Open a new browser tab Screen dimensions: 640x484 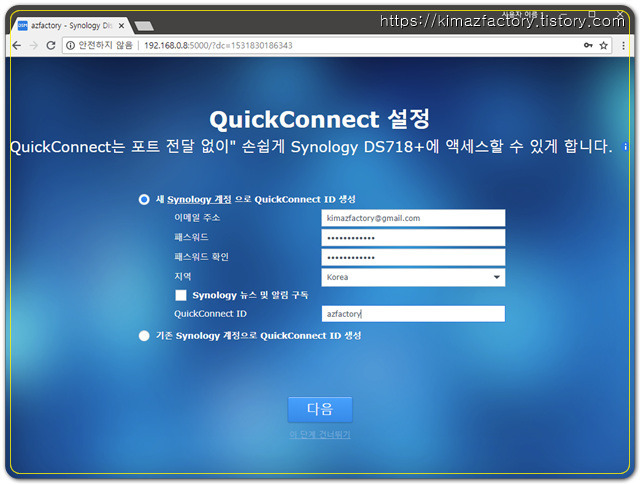point(144,26)
